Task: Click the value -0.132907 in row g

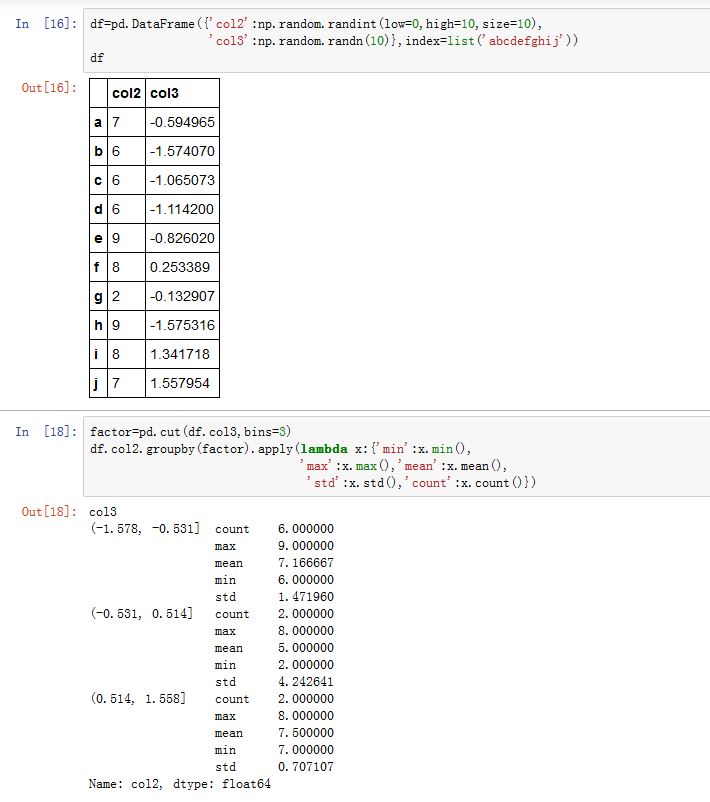Action: 183,296
